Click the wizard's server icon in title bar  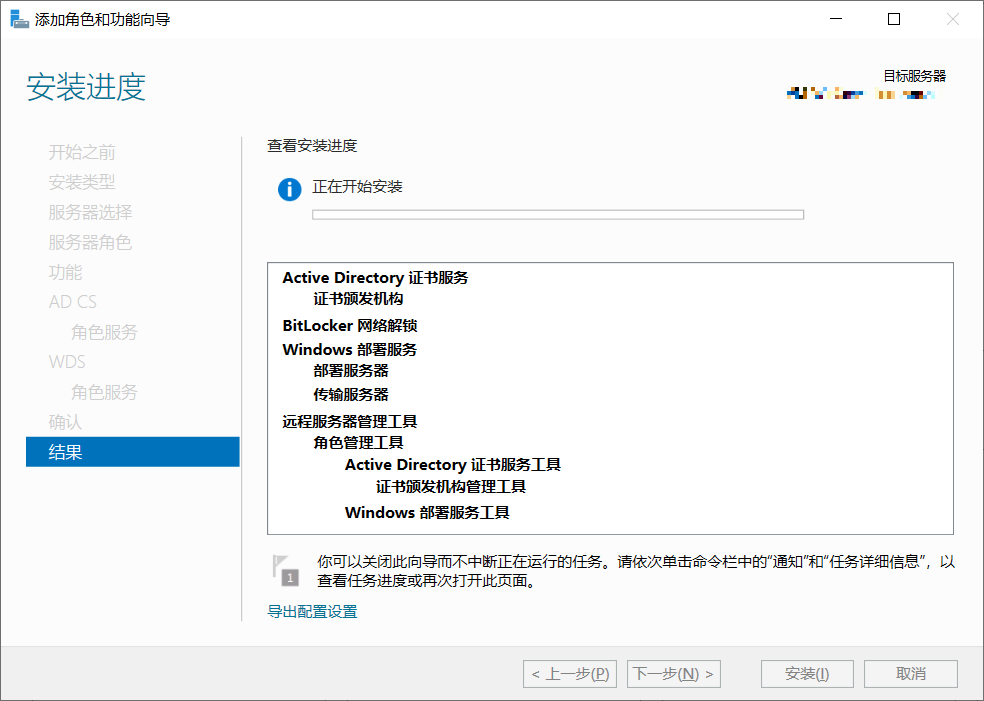pyautogui.click(x=19, y=18)
